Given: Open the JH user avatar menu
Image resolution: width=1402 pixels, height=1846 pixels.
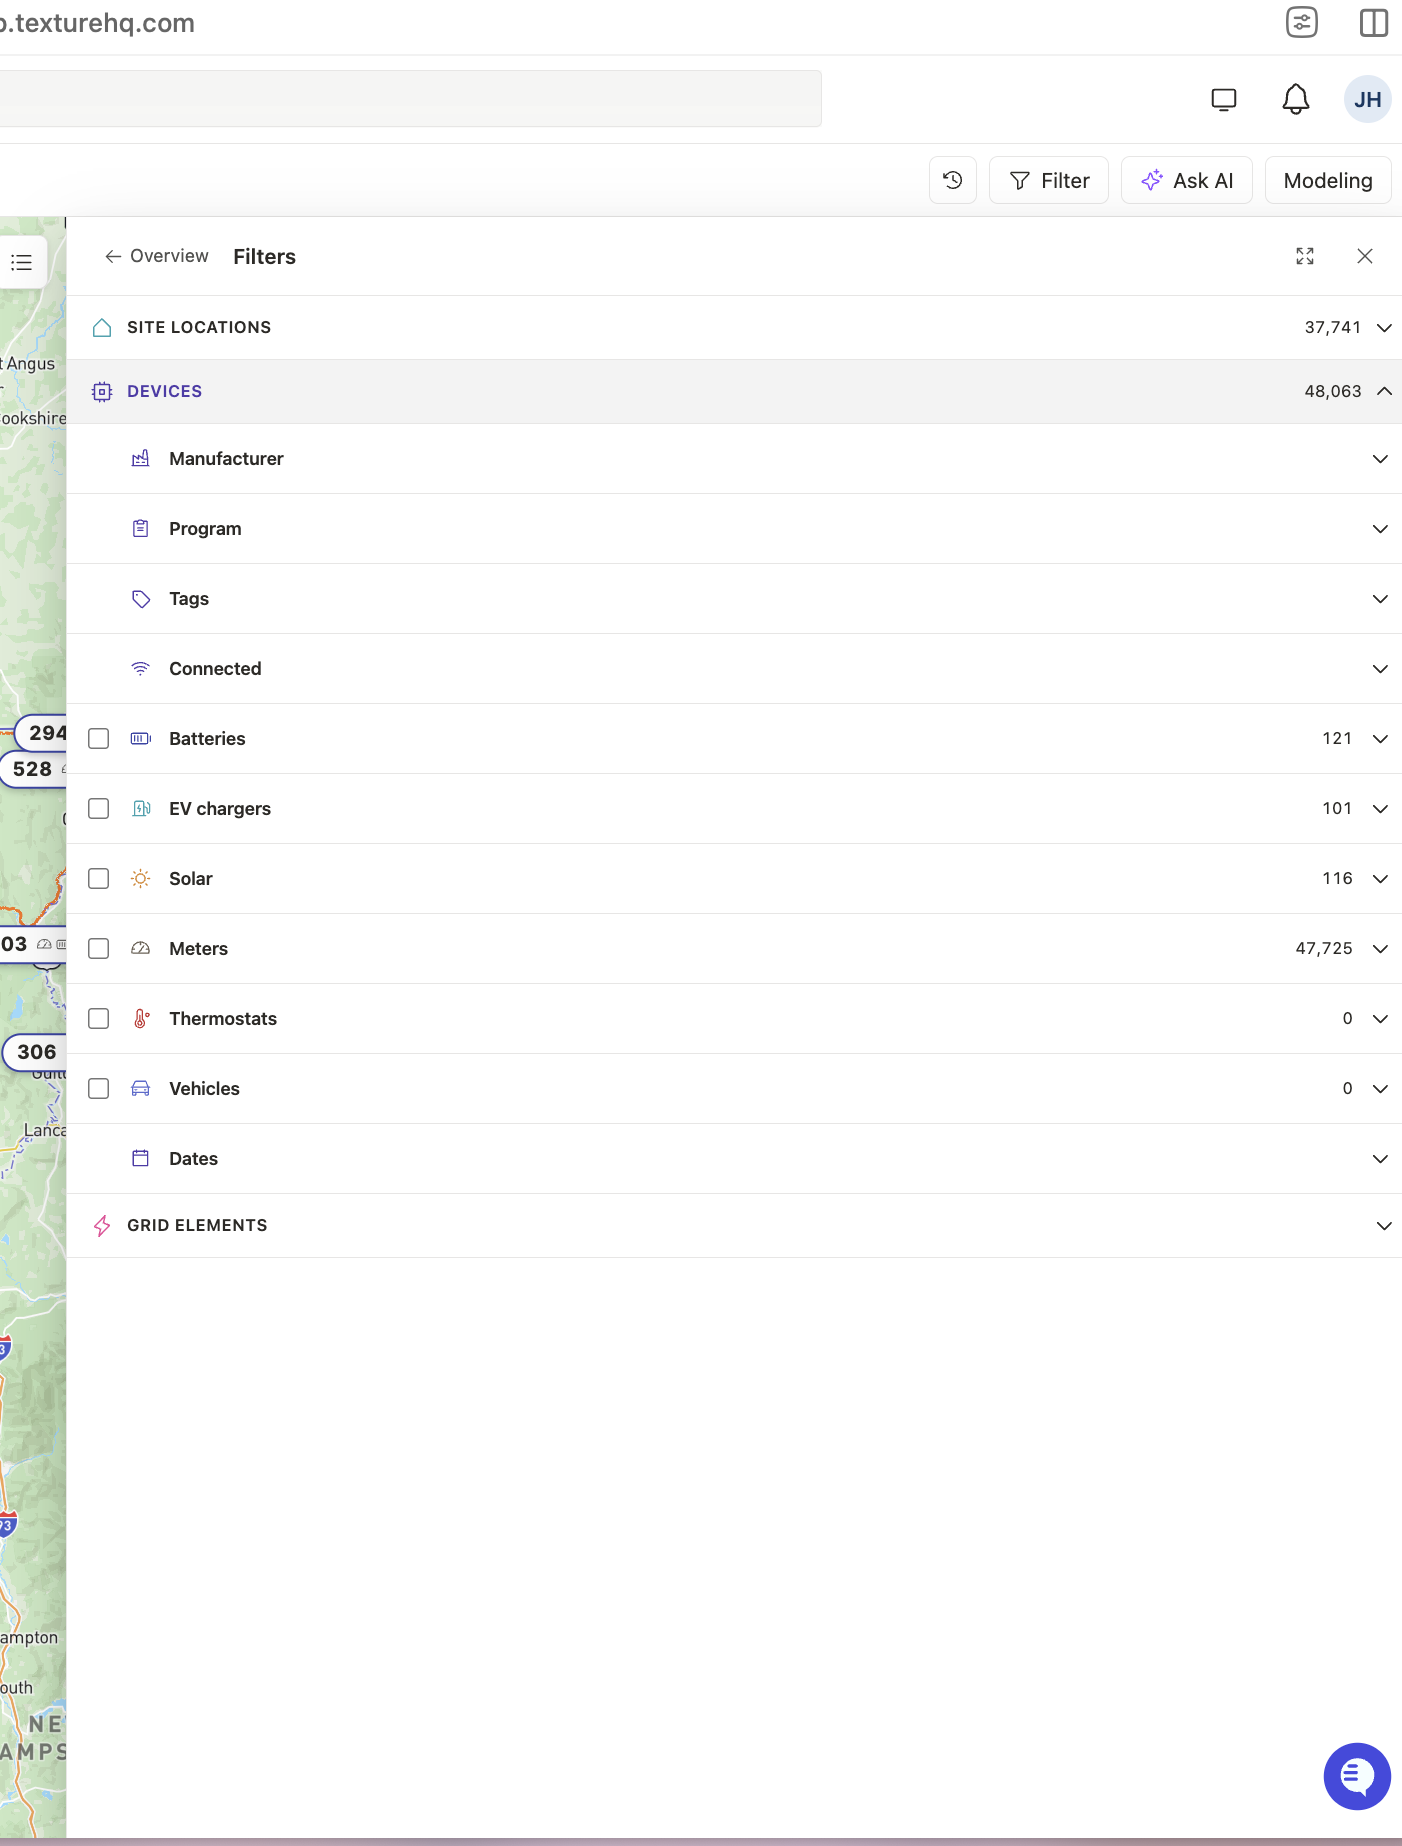Looking at the screenshot, I should pyautogui.click(x=1367, y=99).
